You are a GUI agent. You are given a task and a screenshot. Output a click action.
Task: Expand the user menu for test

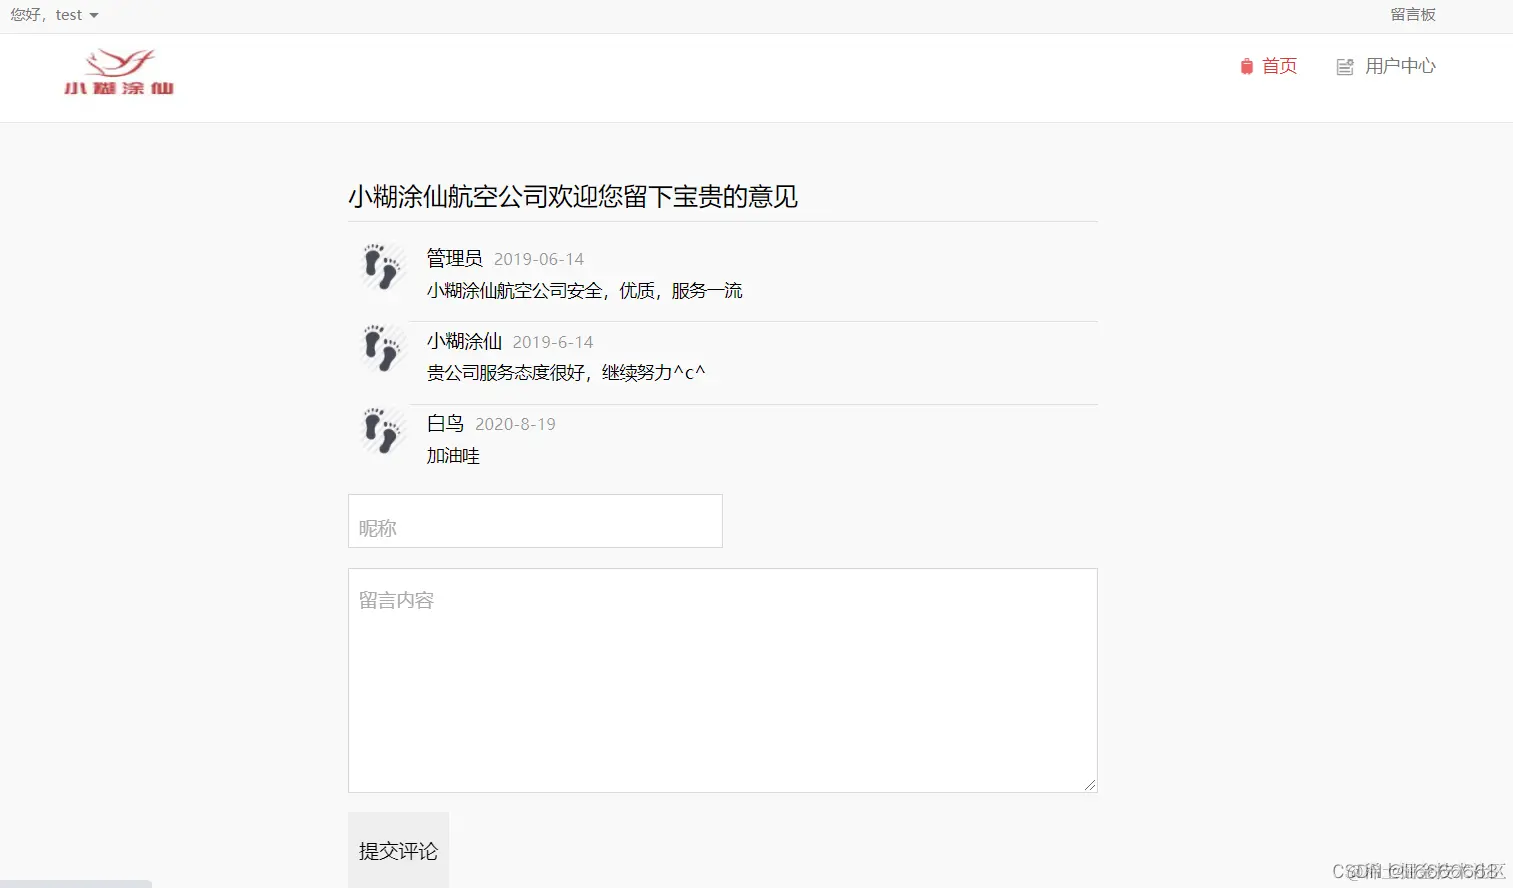click(69, 14)
